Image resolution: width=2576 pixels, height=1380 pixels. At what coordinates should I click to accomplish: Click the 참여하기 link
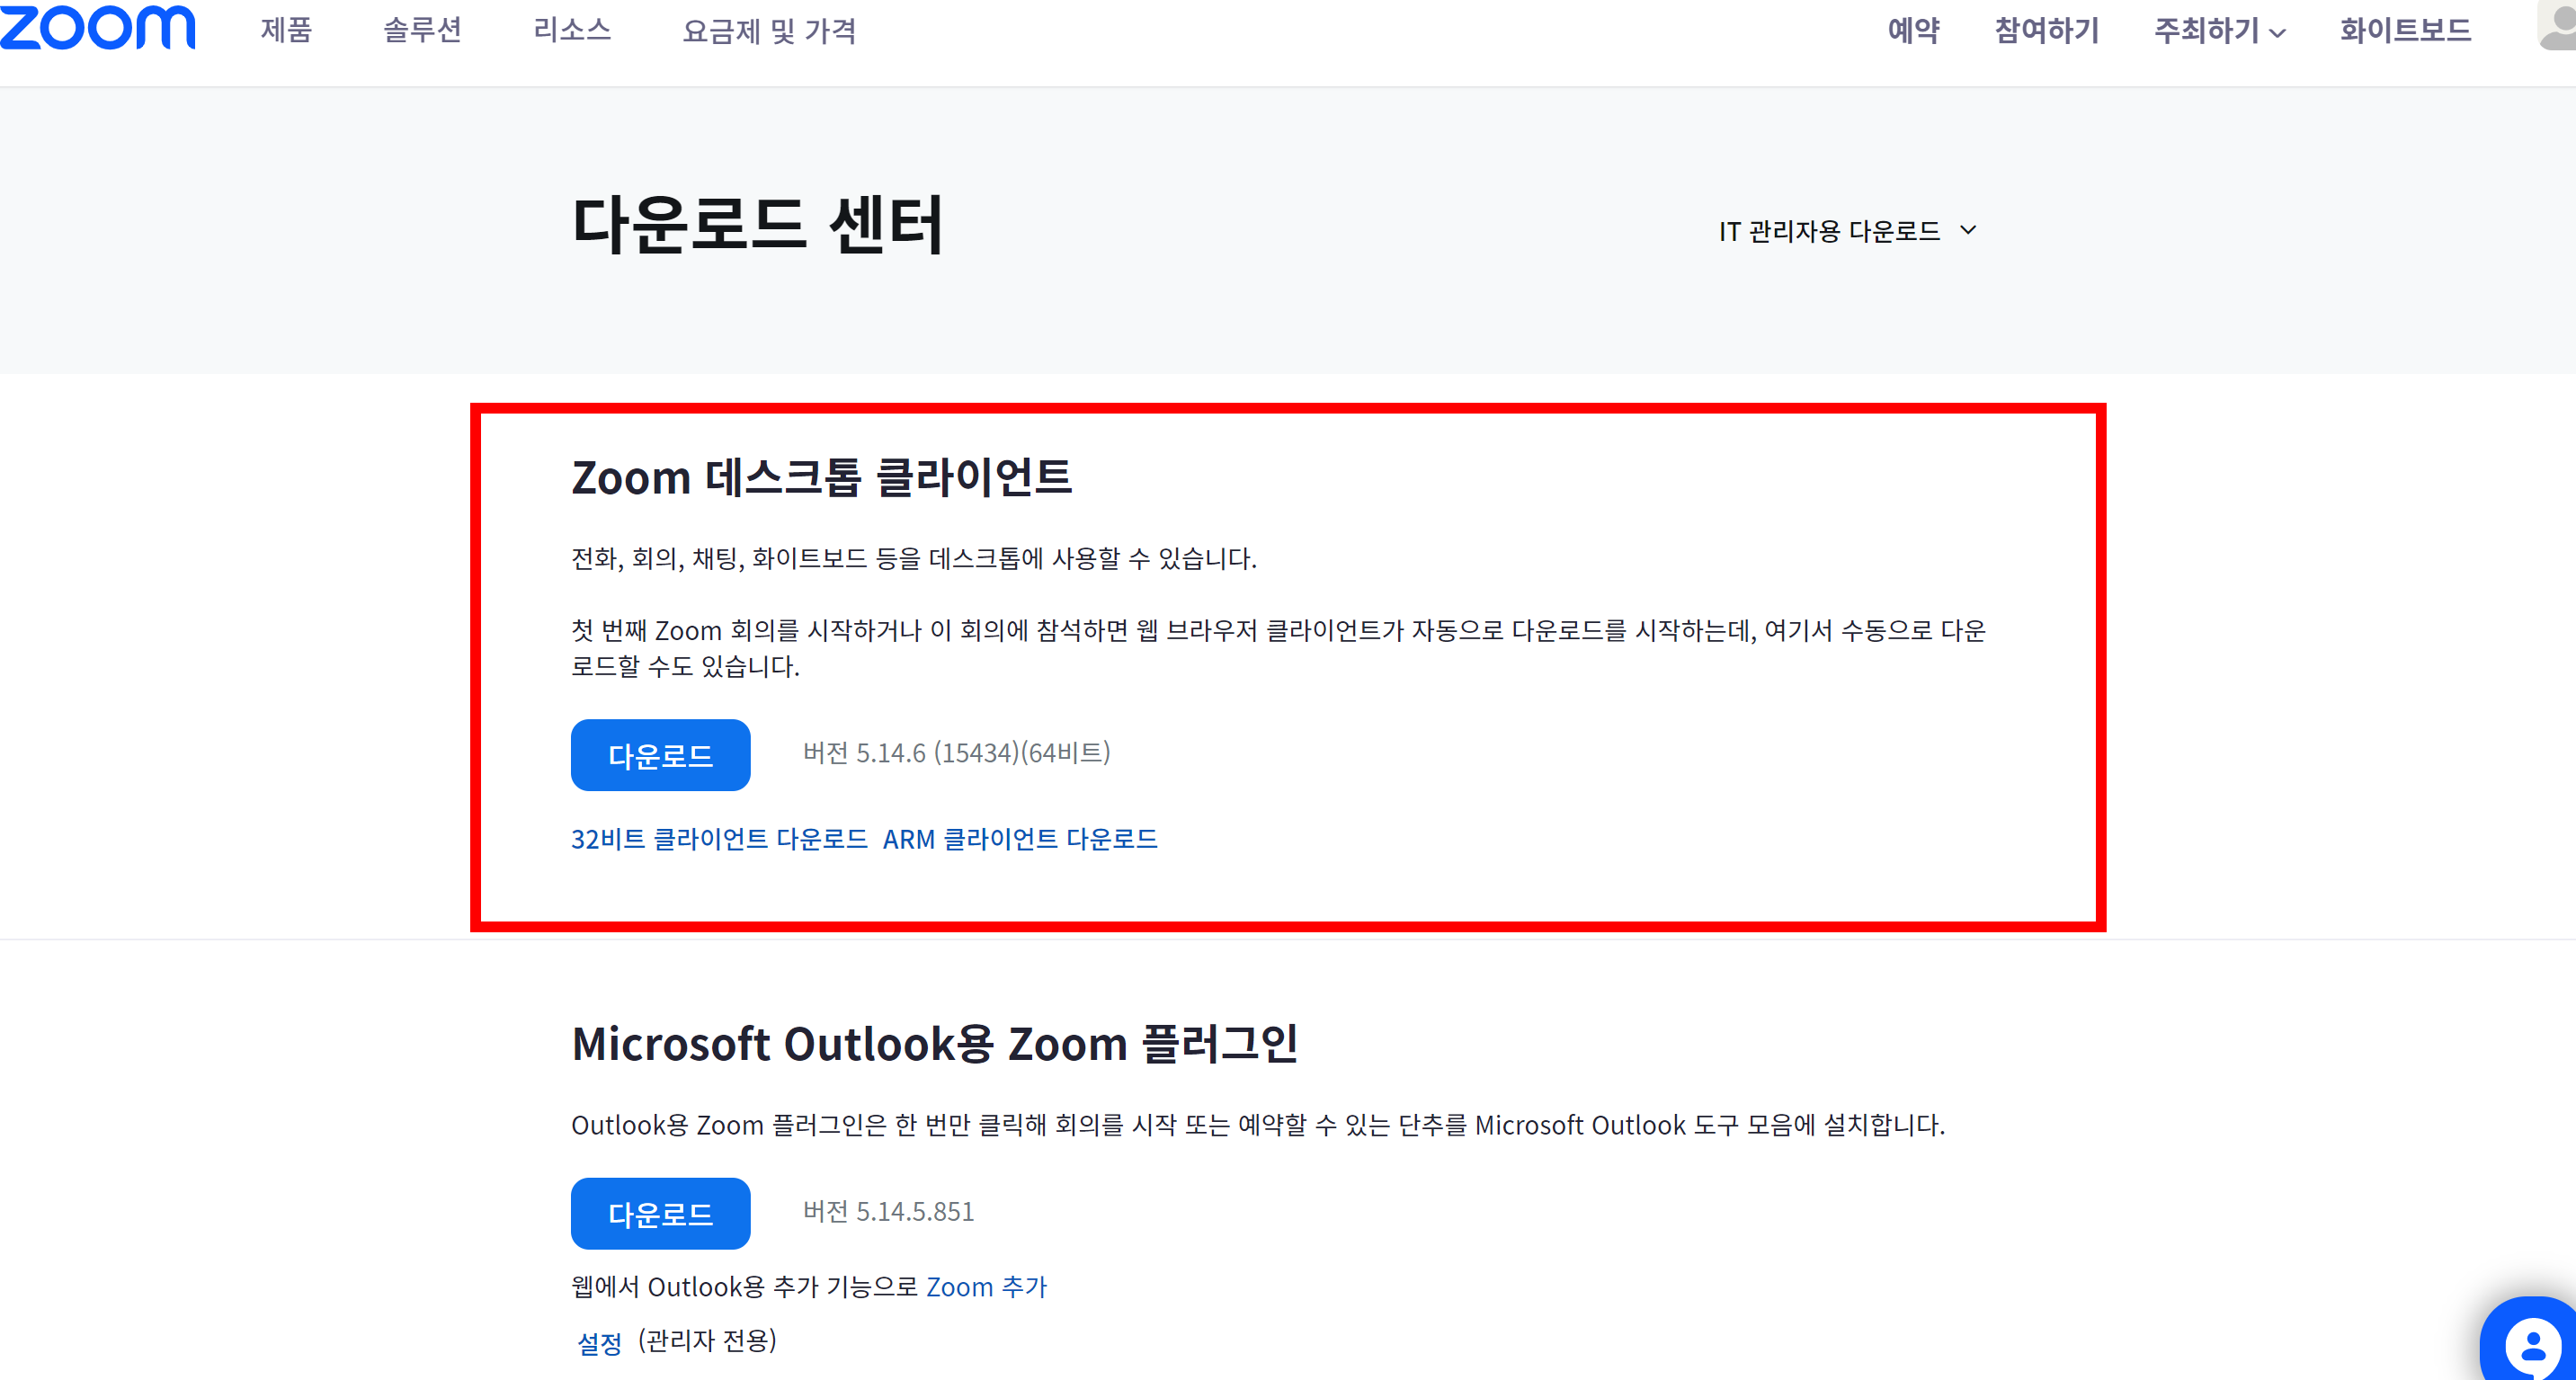click(x=2046, y=31)
